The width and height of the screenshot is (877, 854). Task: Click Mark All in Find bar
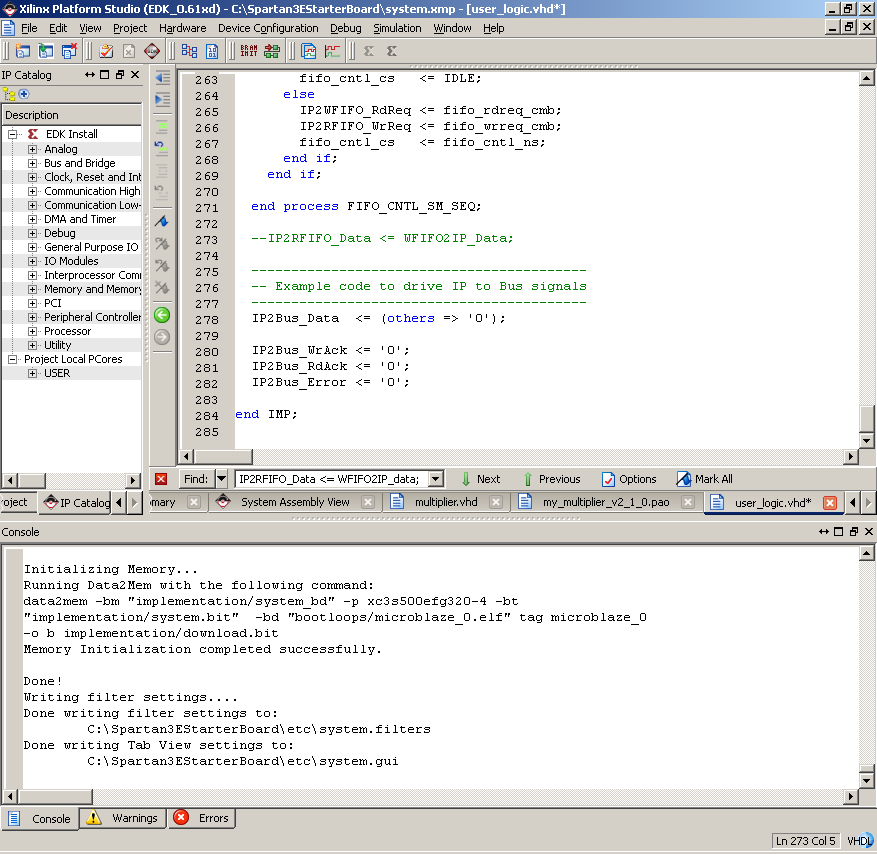pyautogui.click(x=705, y=479)
